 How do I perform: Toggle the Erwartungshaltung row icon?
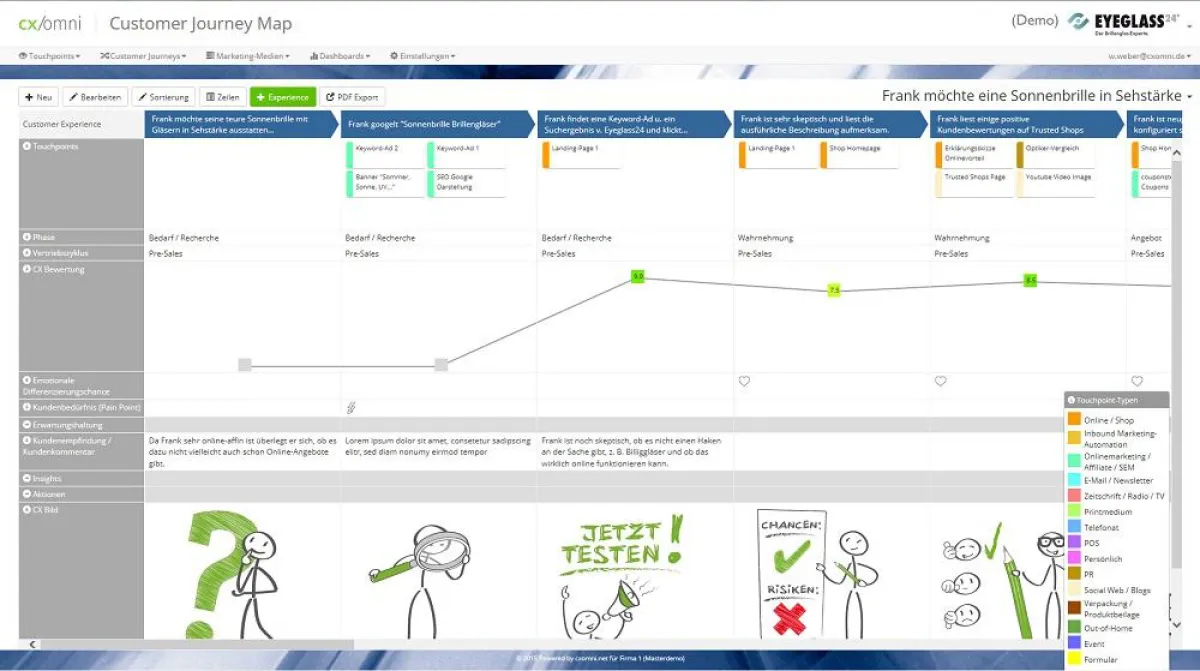(27, 425)
